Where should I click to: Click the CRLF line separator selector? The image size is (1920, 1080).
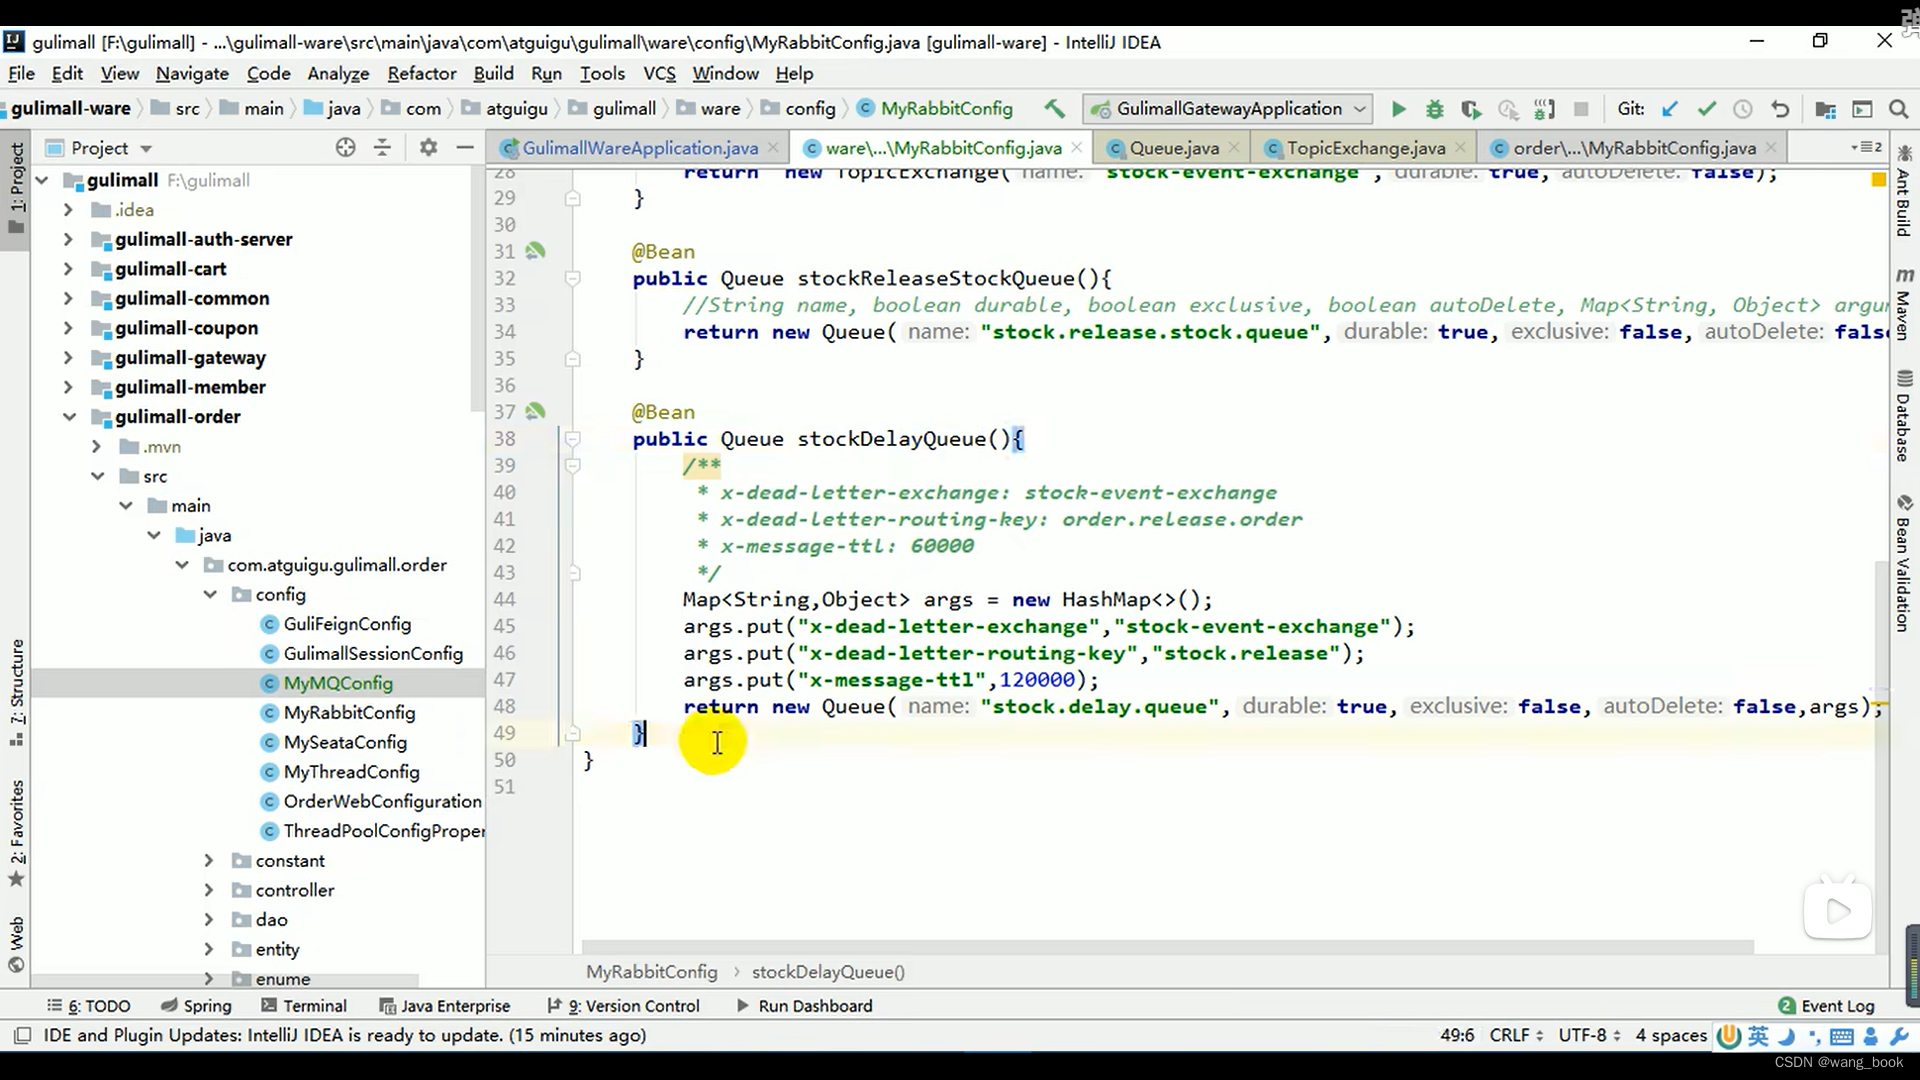coord(1516,1035)
